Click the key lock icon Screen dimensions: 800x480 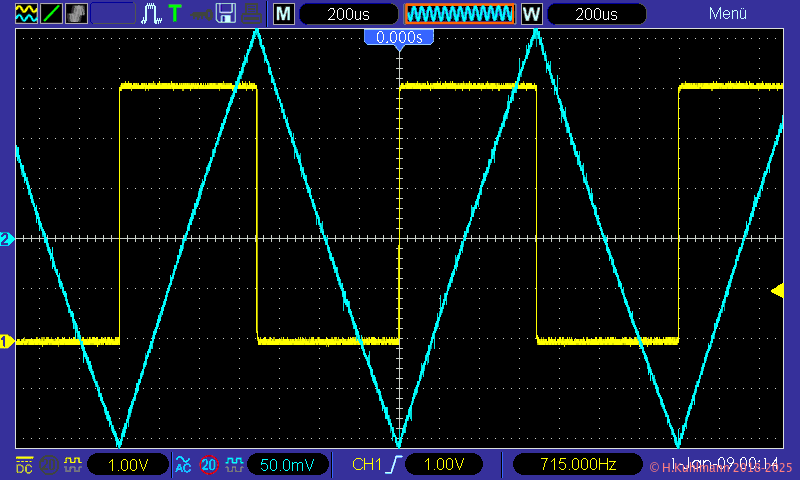(x=201, y=14)
